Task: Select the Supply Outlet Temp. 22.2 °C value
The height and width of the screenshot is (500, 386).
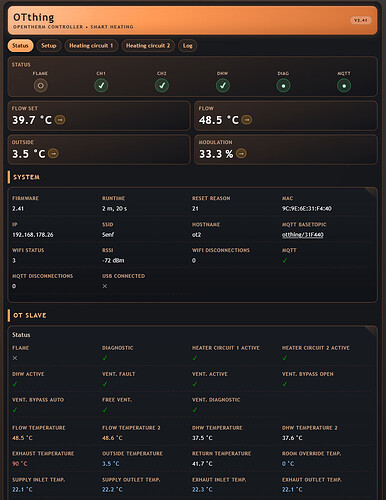Action: point(112,490)
